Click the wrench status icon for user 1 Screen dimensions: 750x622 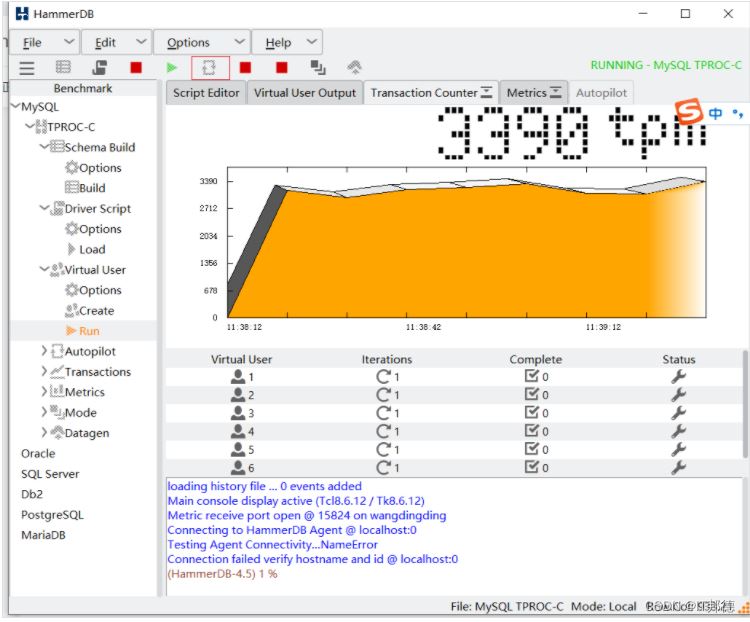pos(678,377)
